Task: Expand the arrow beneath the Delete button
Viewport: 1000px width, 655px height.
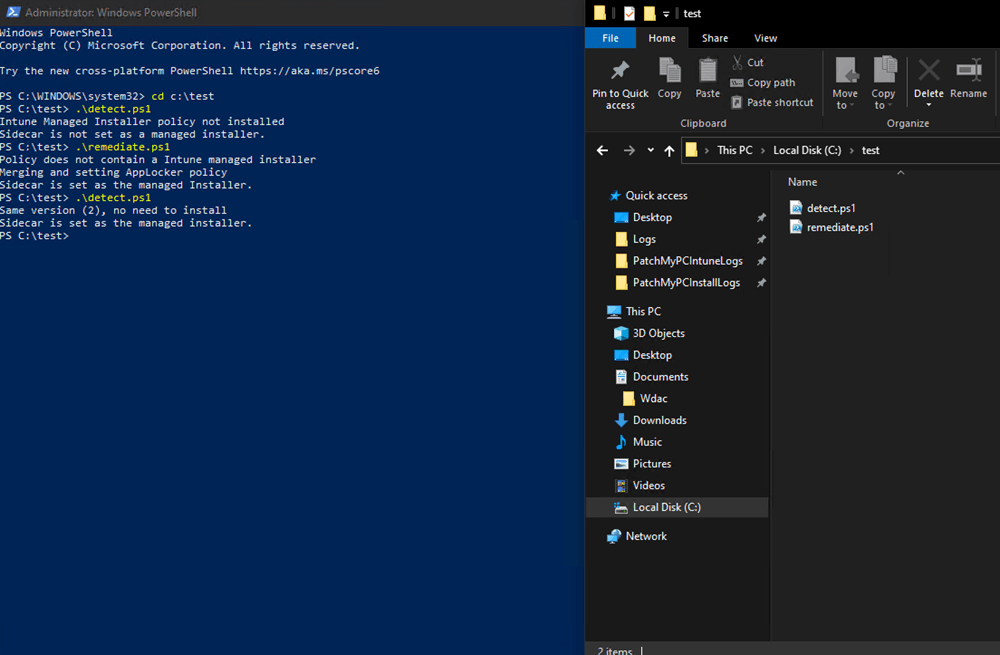Action: pyautogui.click(x=929, y=105)
